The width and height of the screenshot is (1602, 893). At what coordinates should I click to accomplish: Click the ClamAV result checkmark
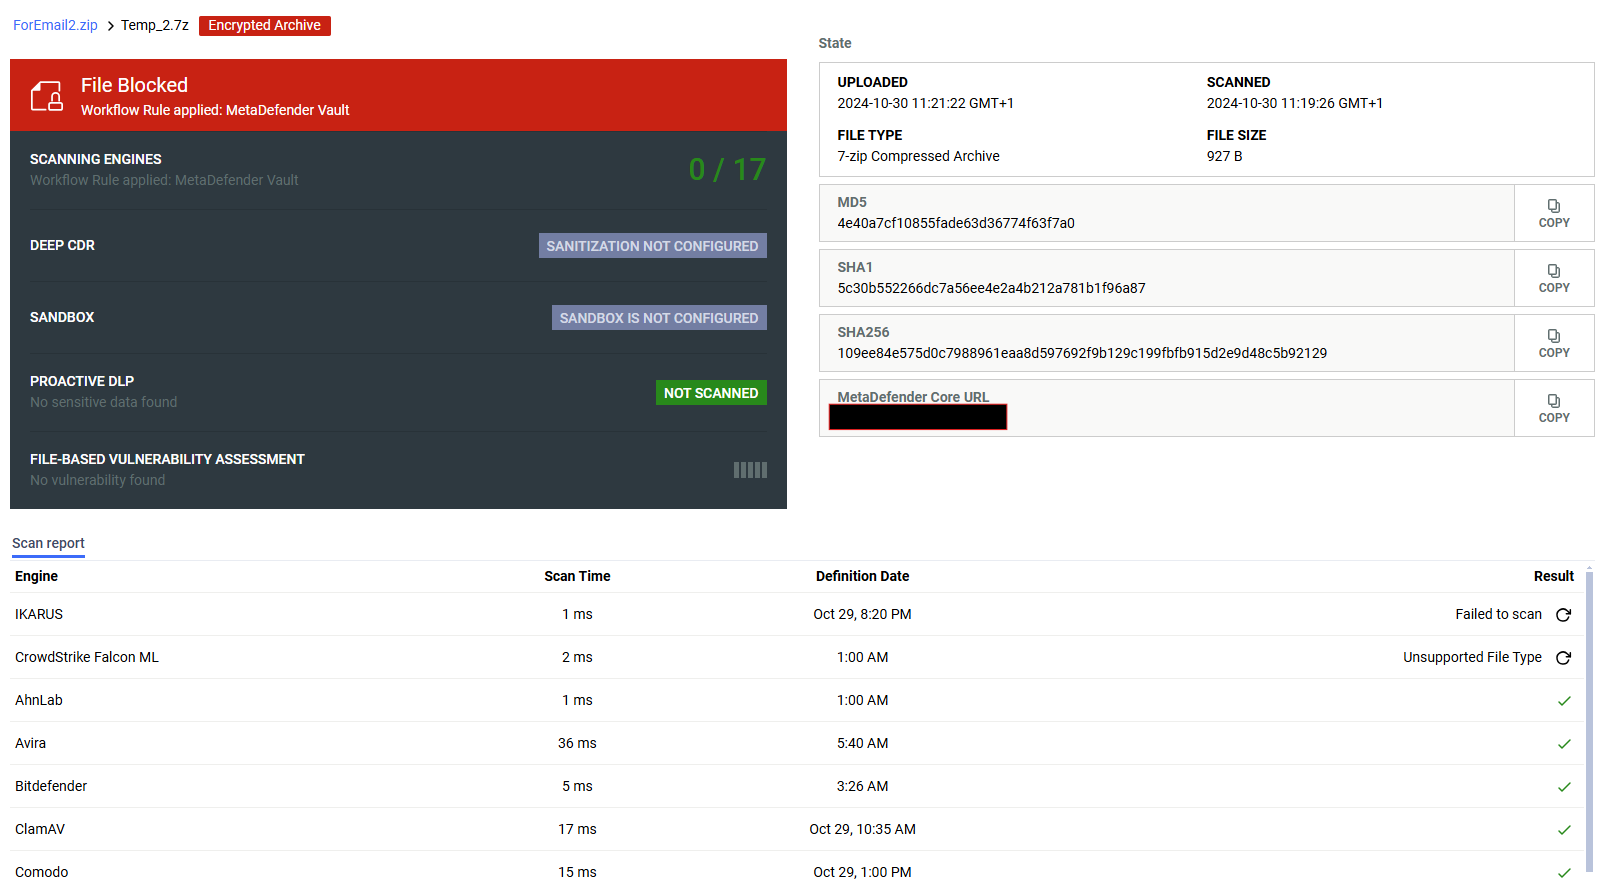click(1564, 830)
